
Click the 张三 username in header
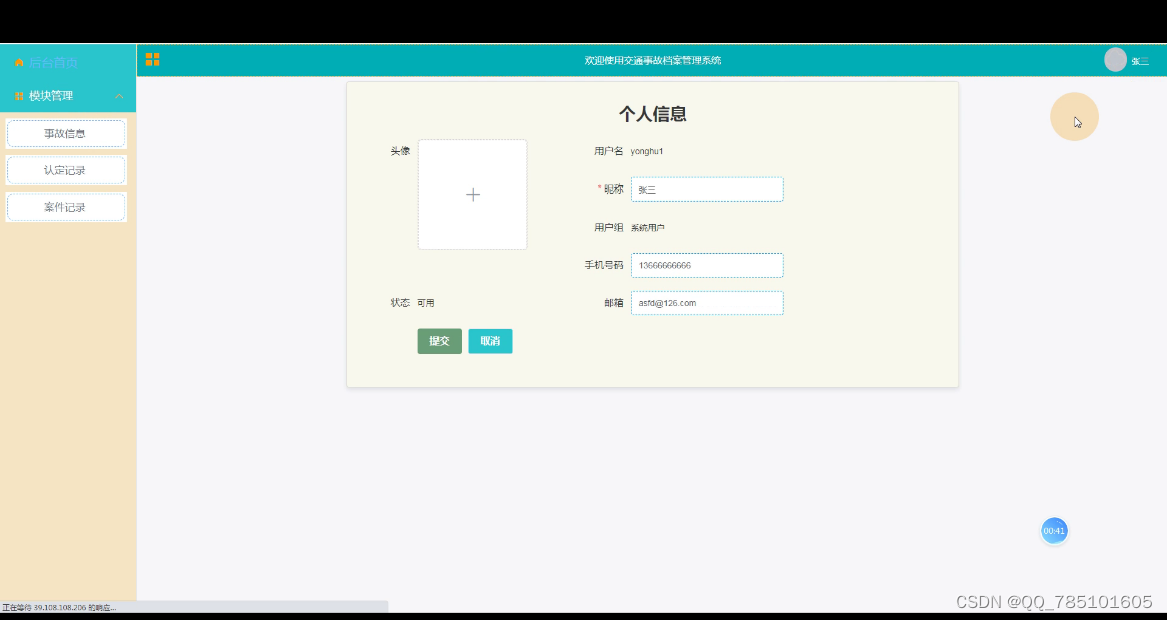[1140, 62]
